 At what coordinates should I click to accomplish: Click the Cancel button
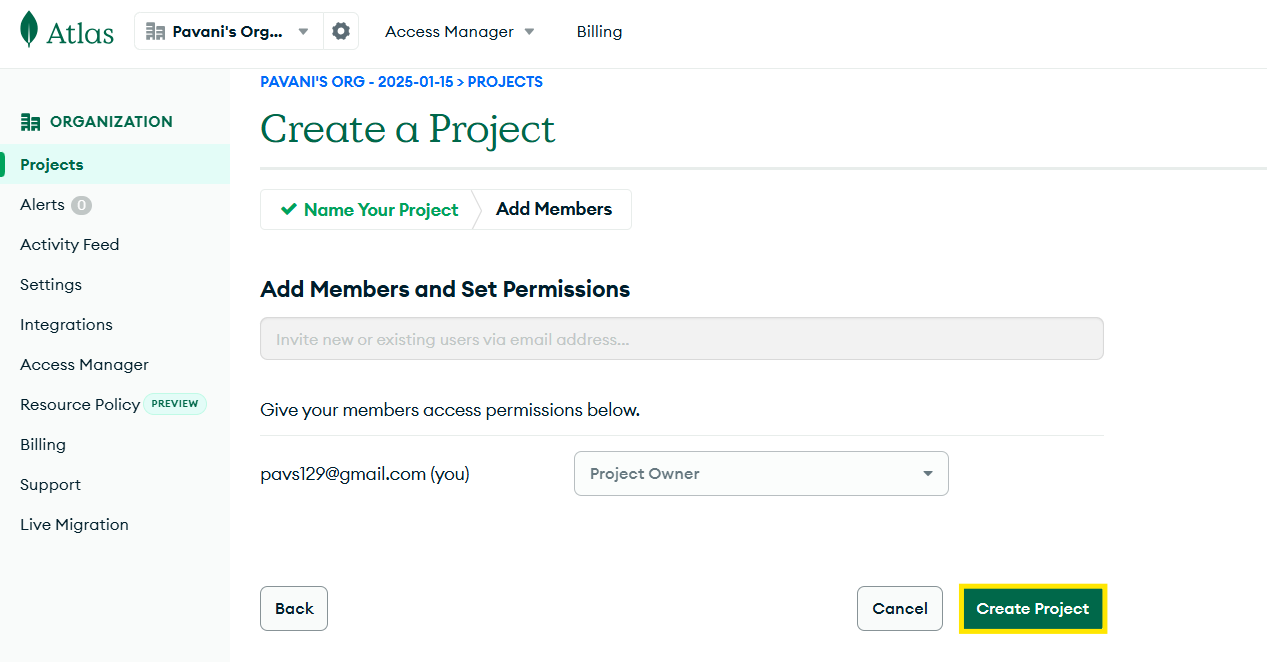tap(899, 608)
